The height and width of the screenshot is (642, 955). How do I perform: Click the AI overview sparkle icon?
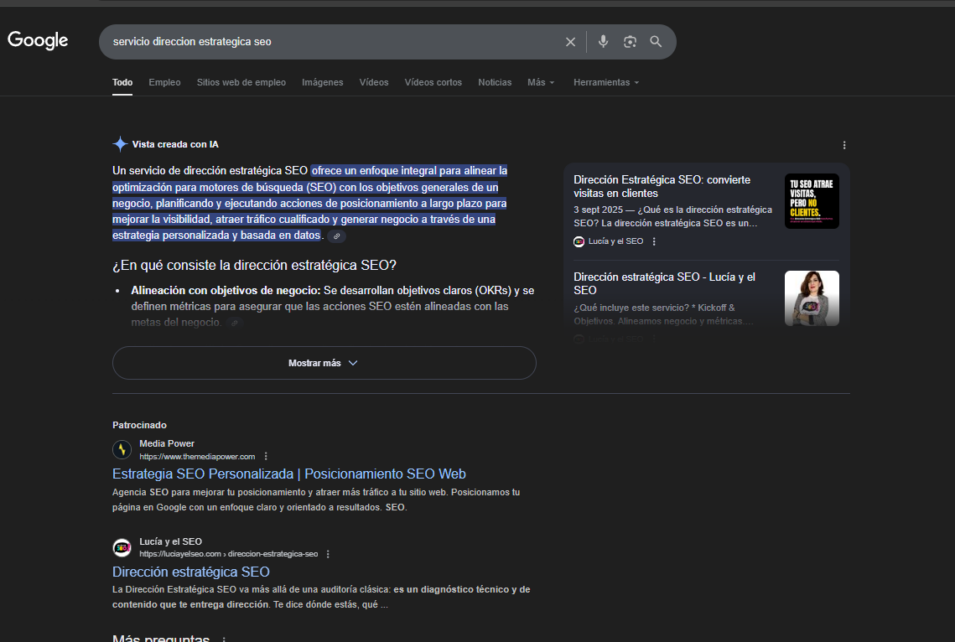120,144
